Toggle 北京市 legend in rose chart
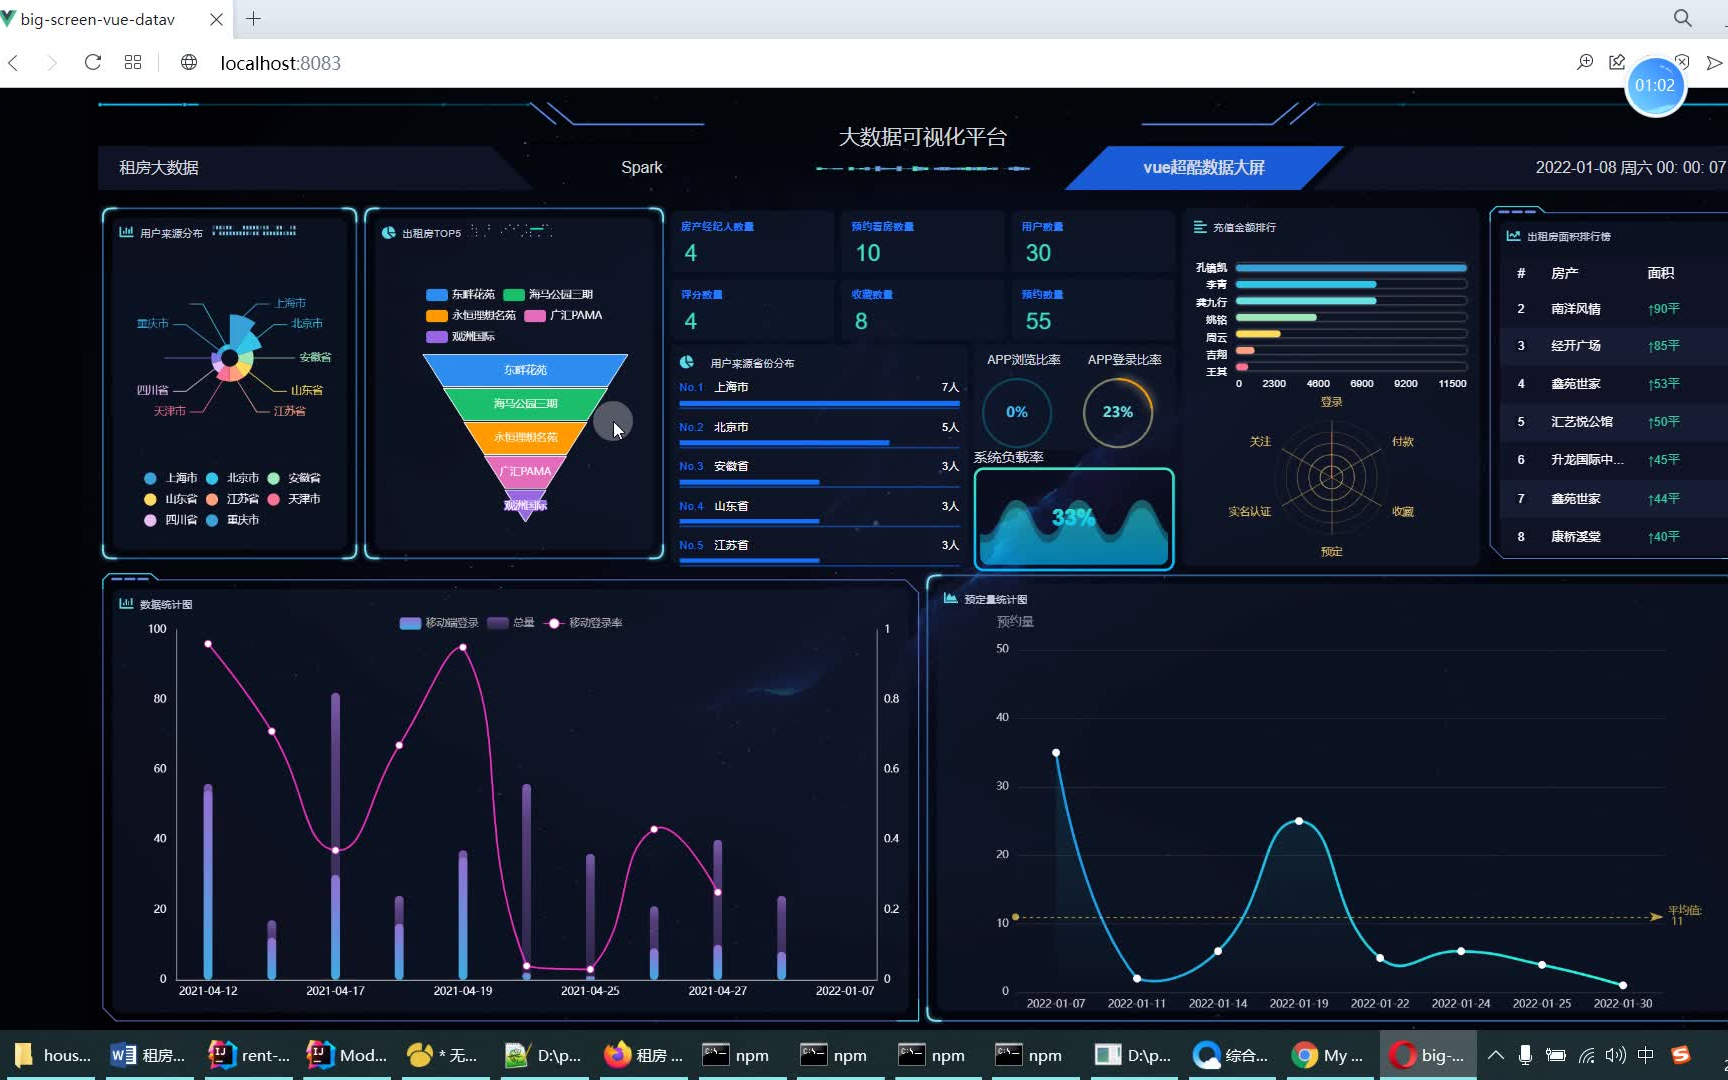Image resolution: width=1728 pixels, height=1080 pixels. (x=232, y=478)
